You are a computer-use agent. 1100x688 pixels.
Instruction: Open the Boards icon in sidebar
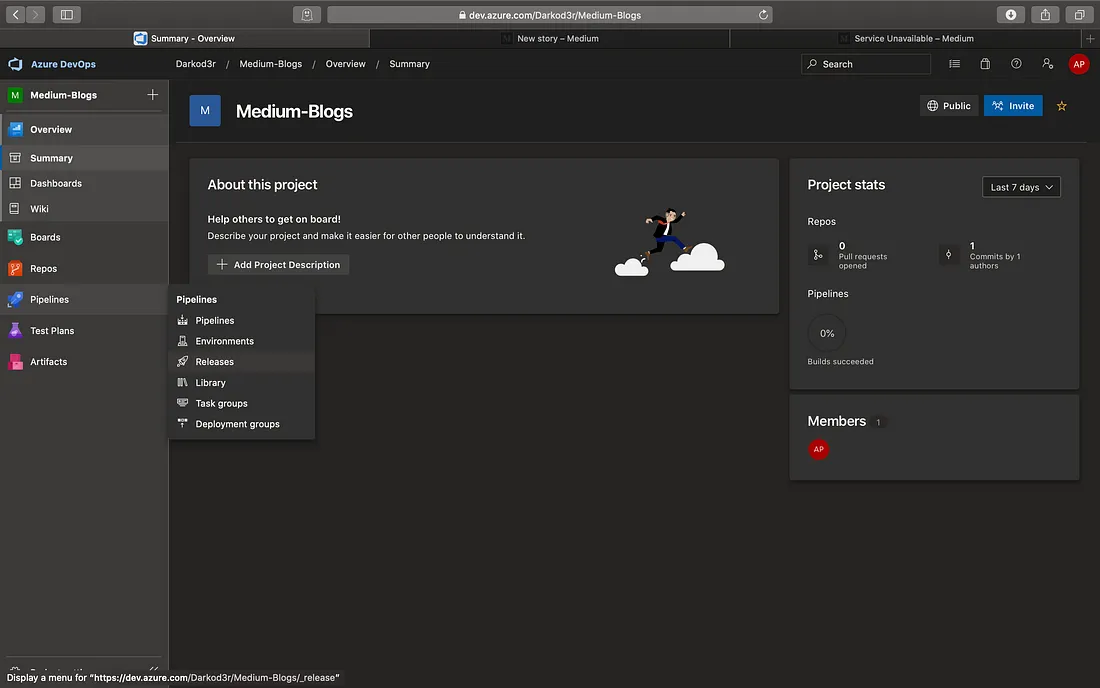pos(15,237)
